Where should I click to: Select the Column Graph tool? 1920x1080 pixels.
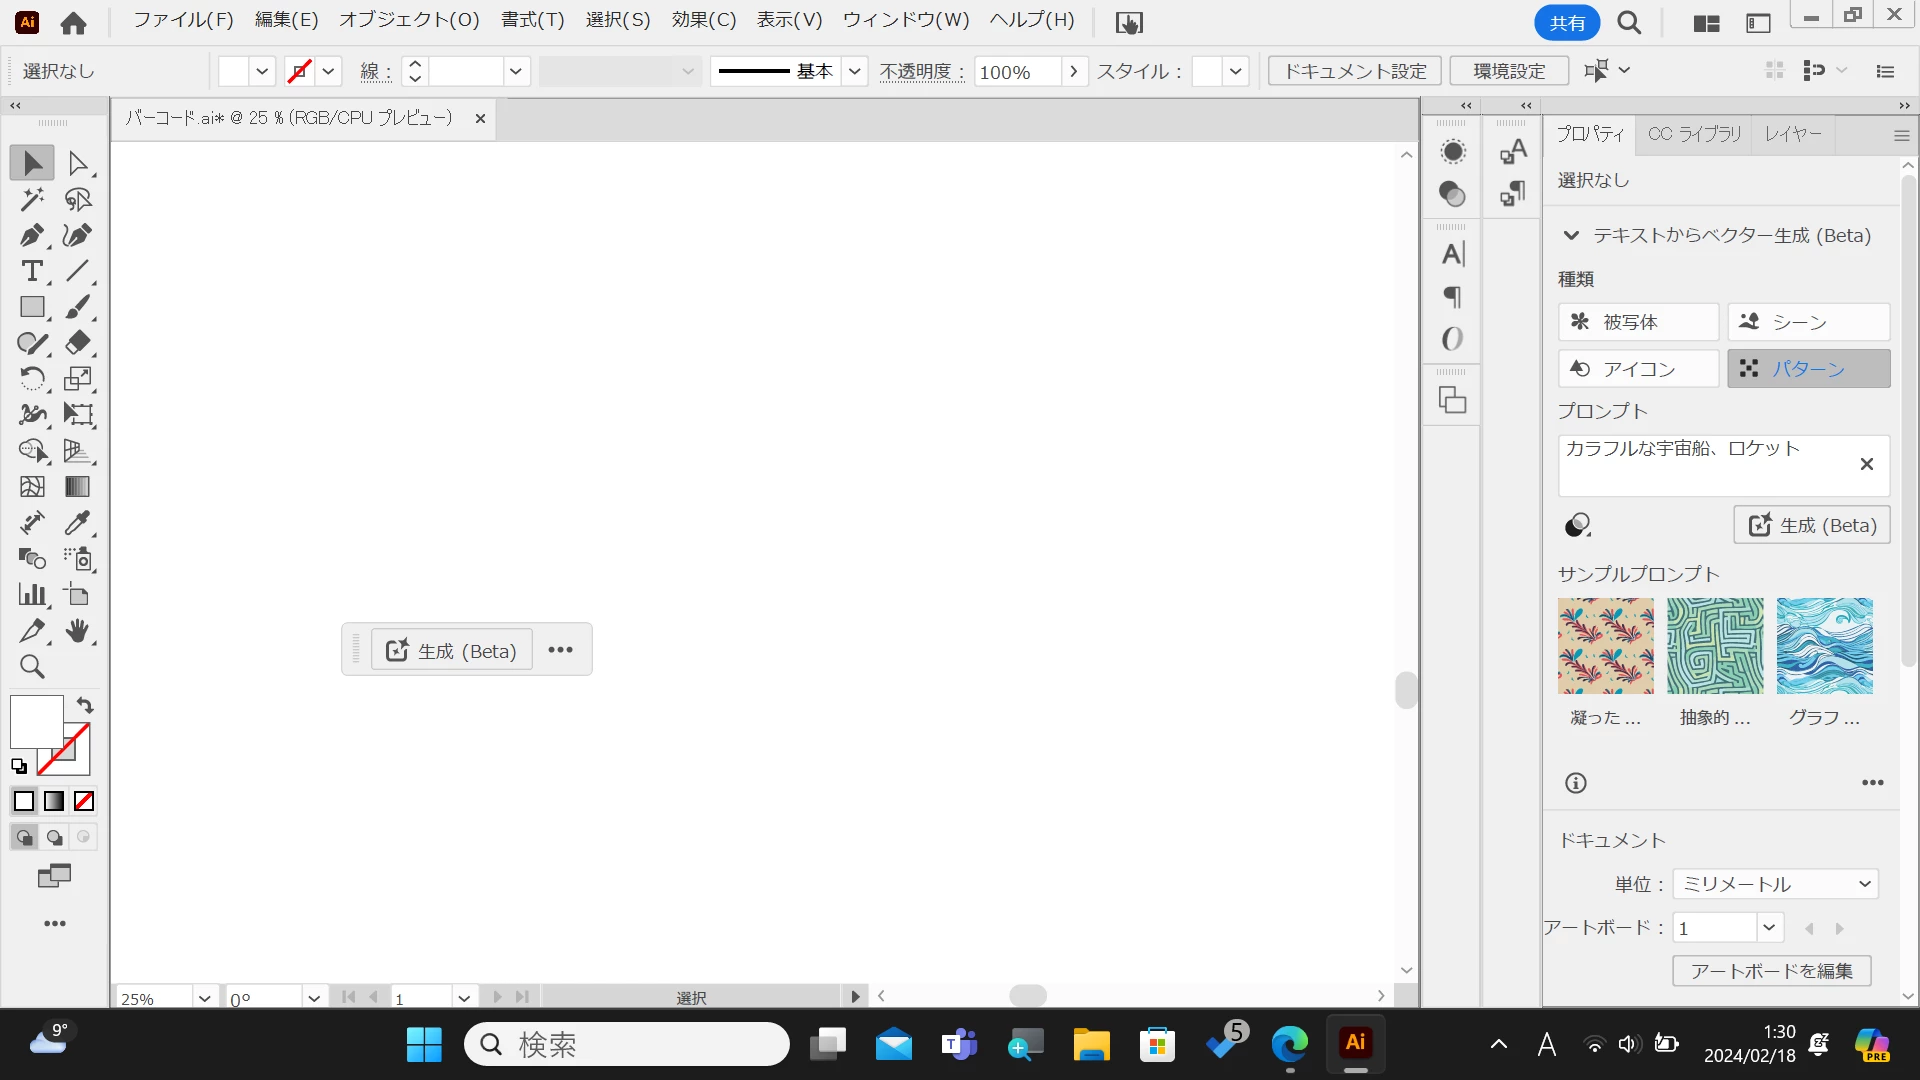pyautogui.click(x=31, y=595)
